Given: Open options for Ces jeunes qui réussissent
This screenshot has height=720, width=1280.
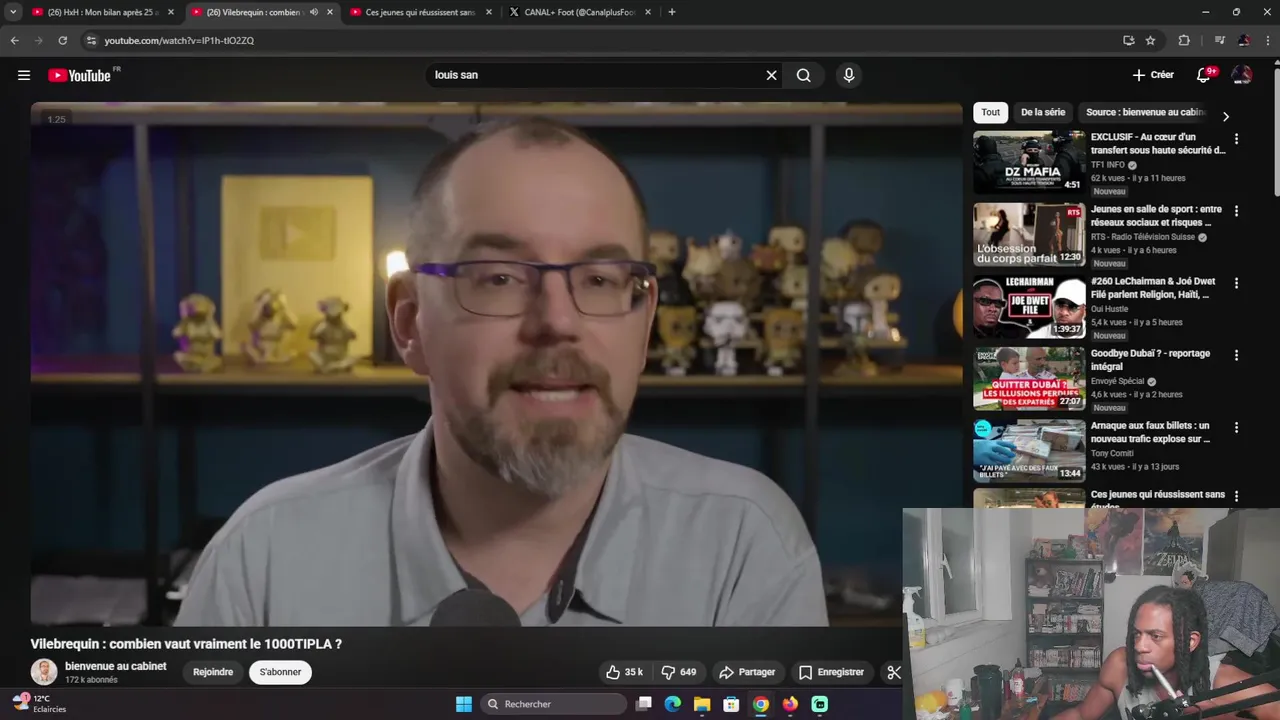Looking at the screenshot, I should point(1236,496).
